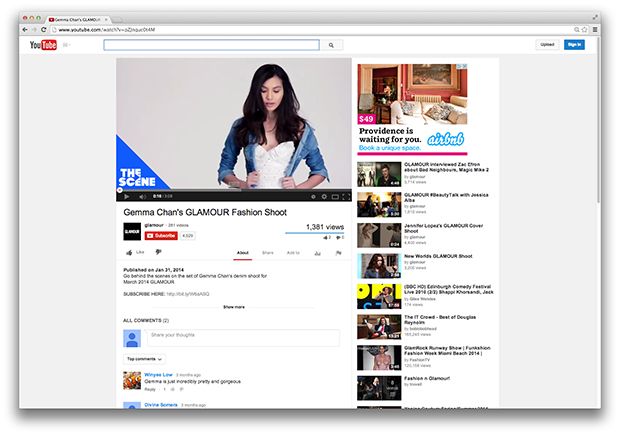Viewport: 620px width, 435px height.
Task: Click the Dislike thumbs down button
Action: point(159,252)
